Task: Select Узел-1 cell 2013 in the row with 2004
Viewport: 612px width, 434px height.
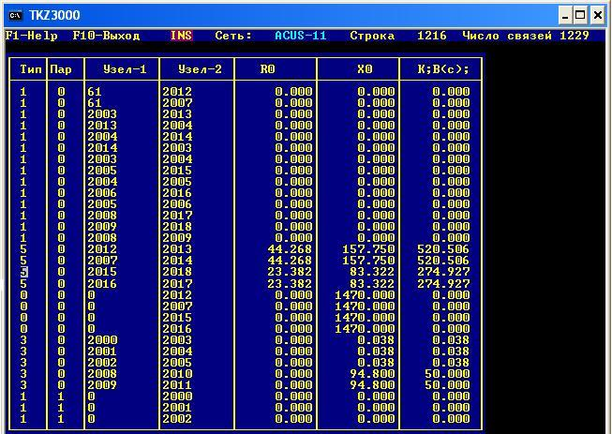Action: (102, 126)
